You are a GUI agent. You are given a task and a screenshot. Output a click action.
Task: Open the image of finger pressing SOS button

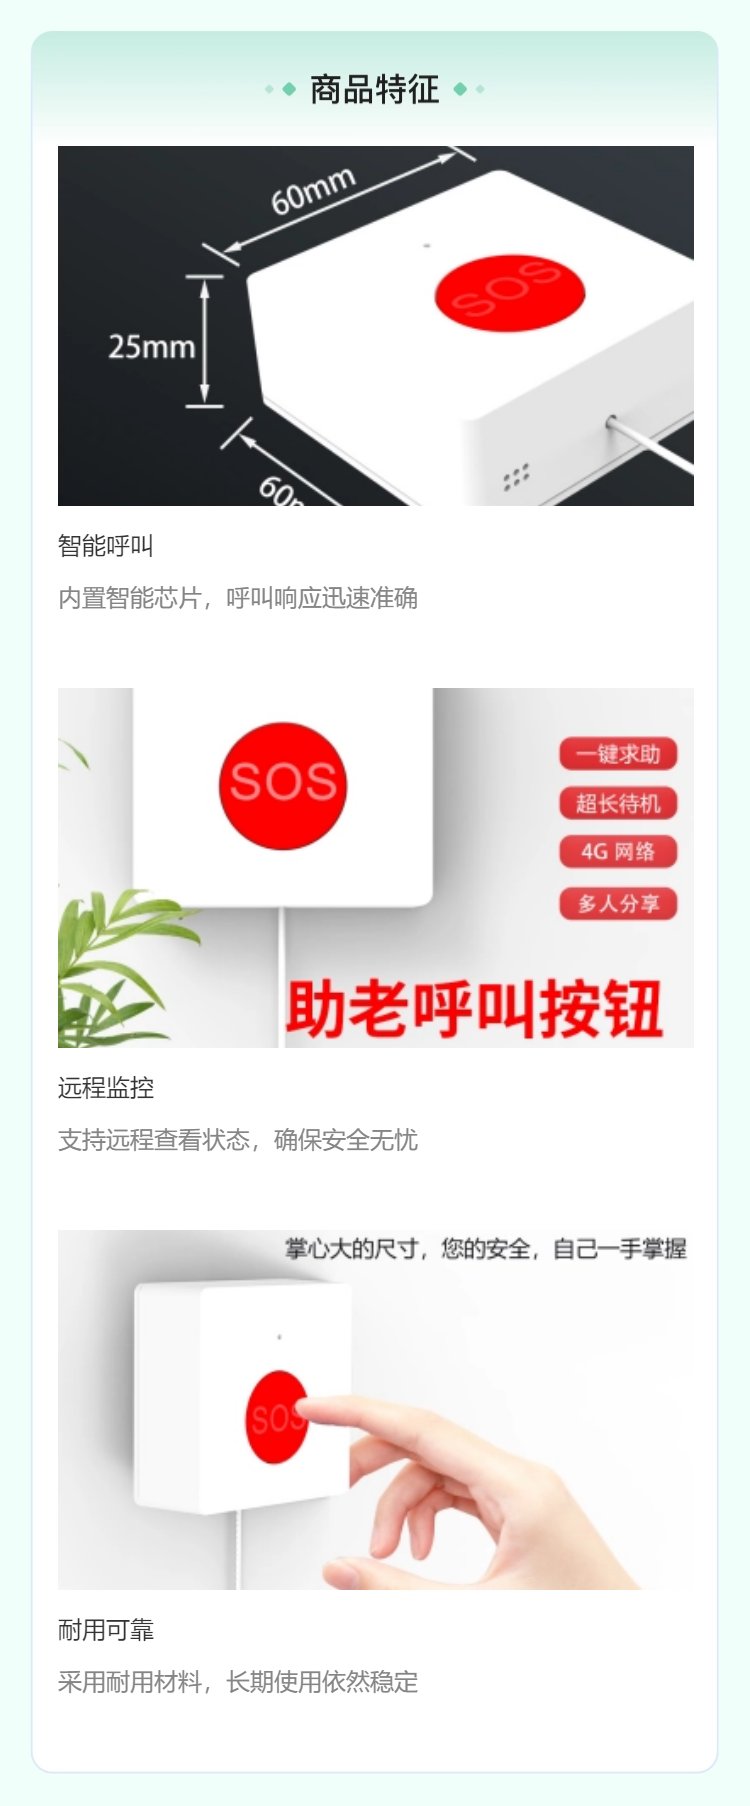point(376,1410)
